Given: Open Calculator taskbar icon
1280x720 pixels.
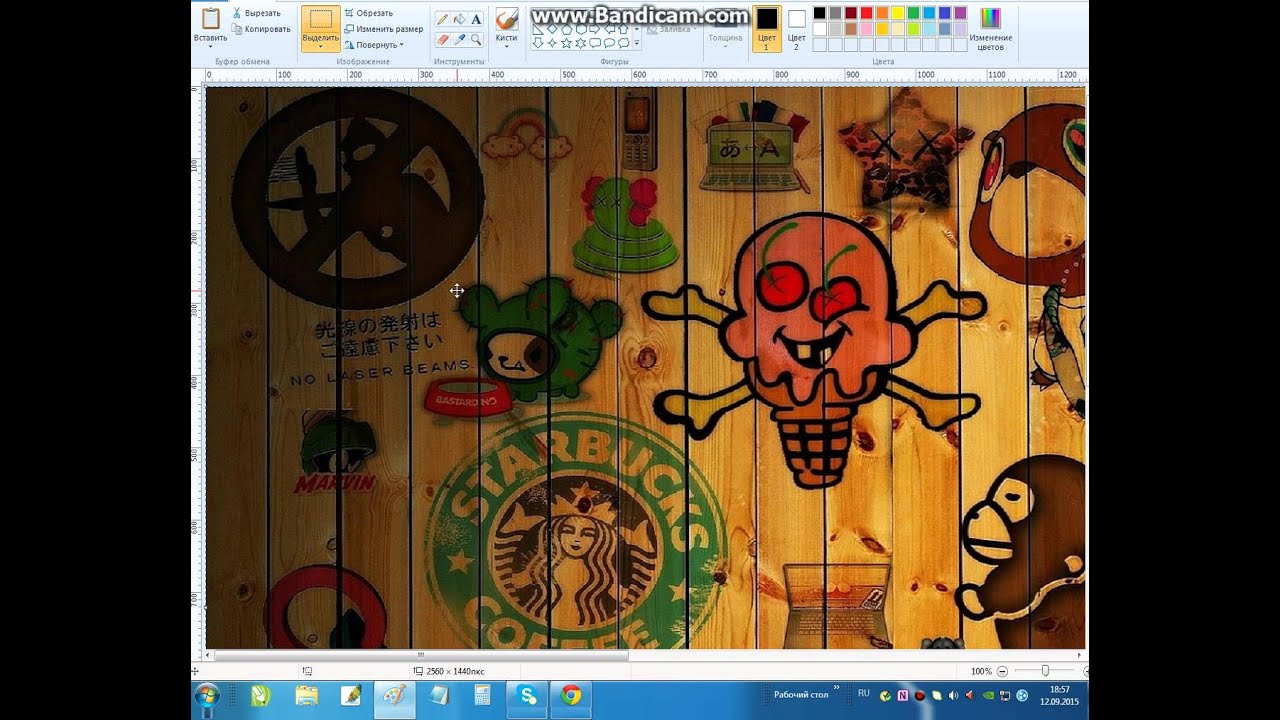Looking at the screenshot, I should click(x=482, y=695).
